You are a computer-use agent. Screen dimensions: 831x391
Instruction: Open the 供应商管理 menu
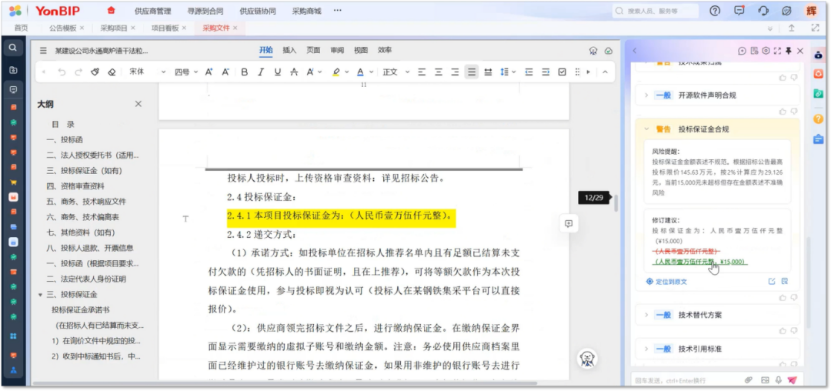pyautogui.click(x=153, y=11)
